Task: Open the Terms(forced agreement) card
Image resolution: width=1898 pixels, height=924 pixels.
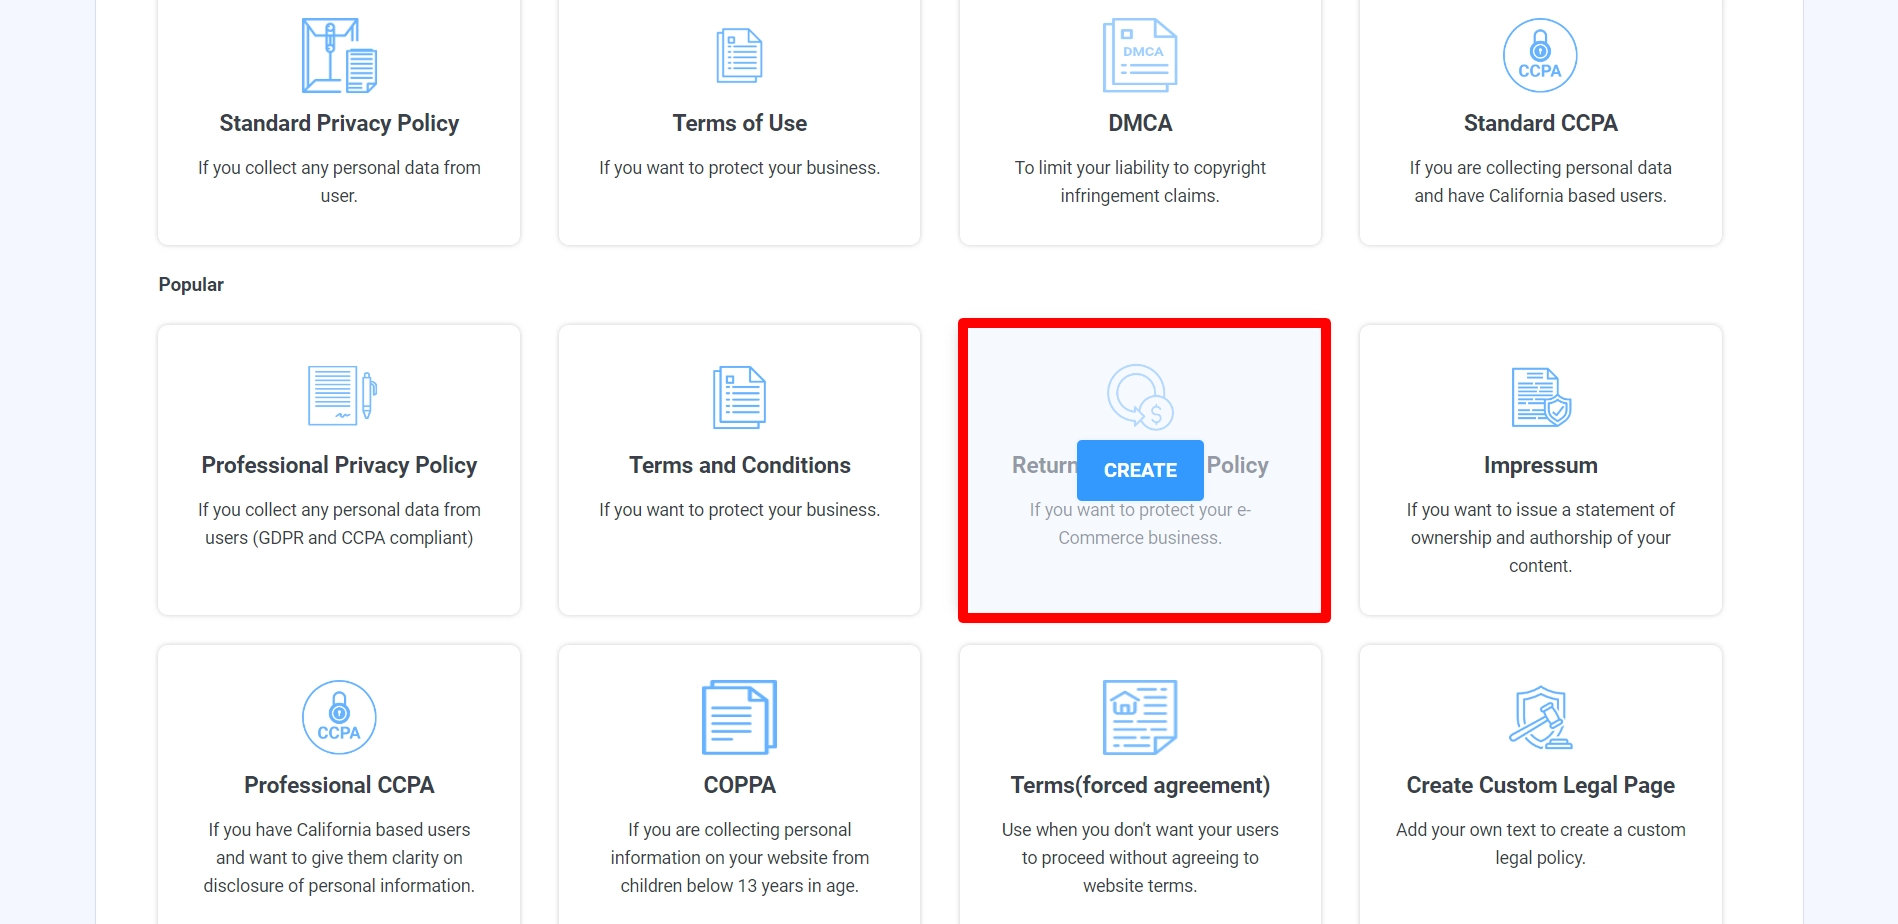Action: click(x=1140, y=785)
